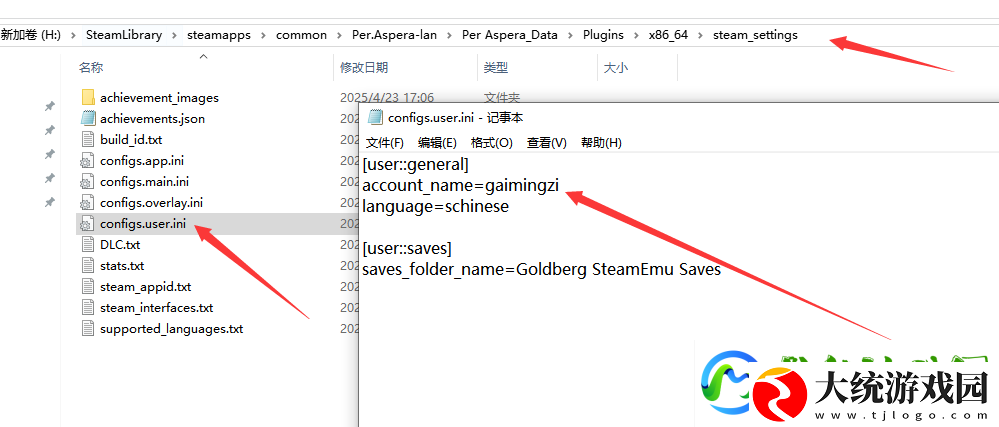The image size is (999, 427).
Task: Expand breadcrumb arrow after Plugins
Action: pos(636,36)
